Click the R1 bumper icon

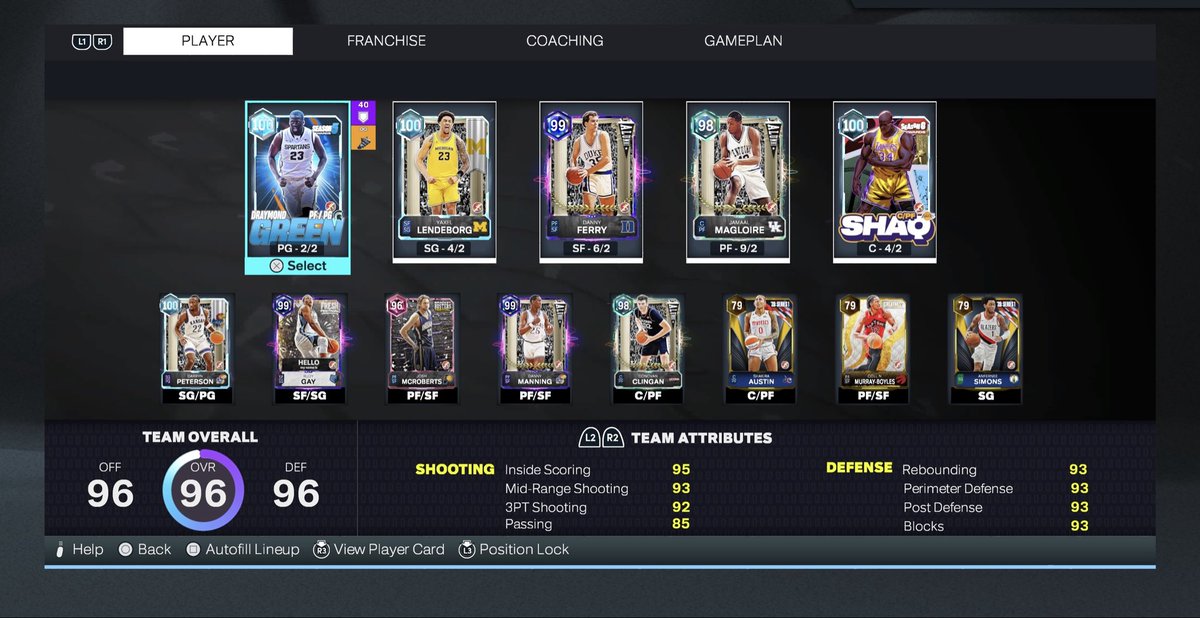[102, 42]
